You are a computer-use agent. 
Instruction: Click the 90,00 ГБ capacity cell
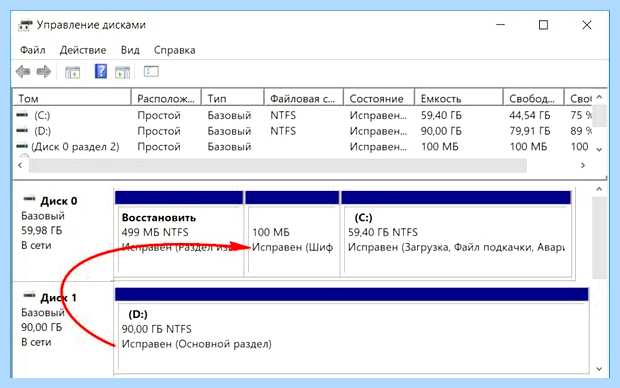tap(441, 131)
